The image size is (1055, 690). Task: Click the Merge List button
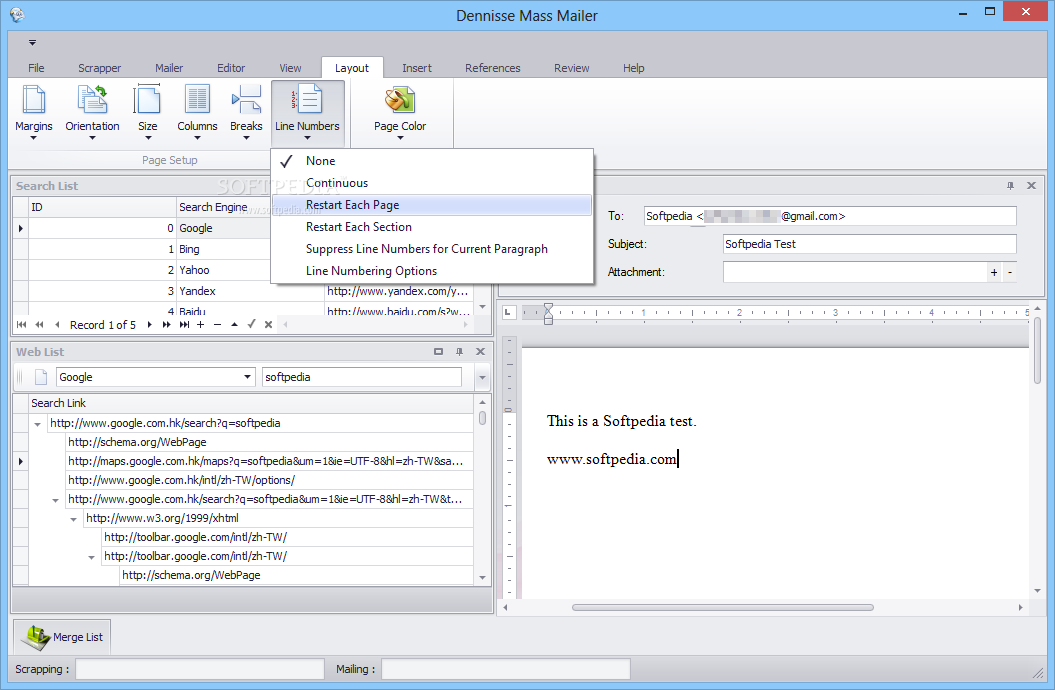tap(63, 637)
